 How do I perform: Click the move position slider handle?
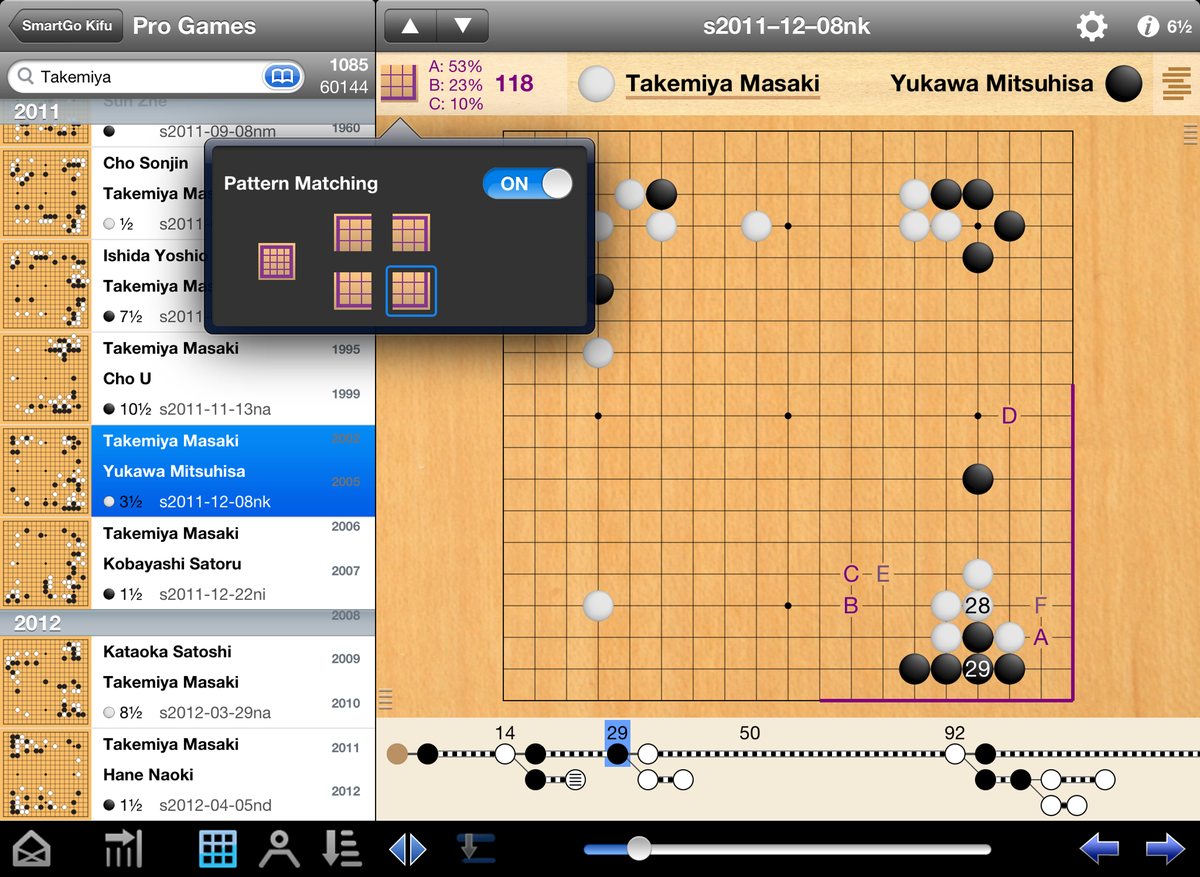[638, 849]
